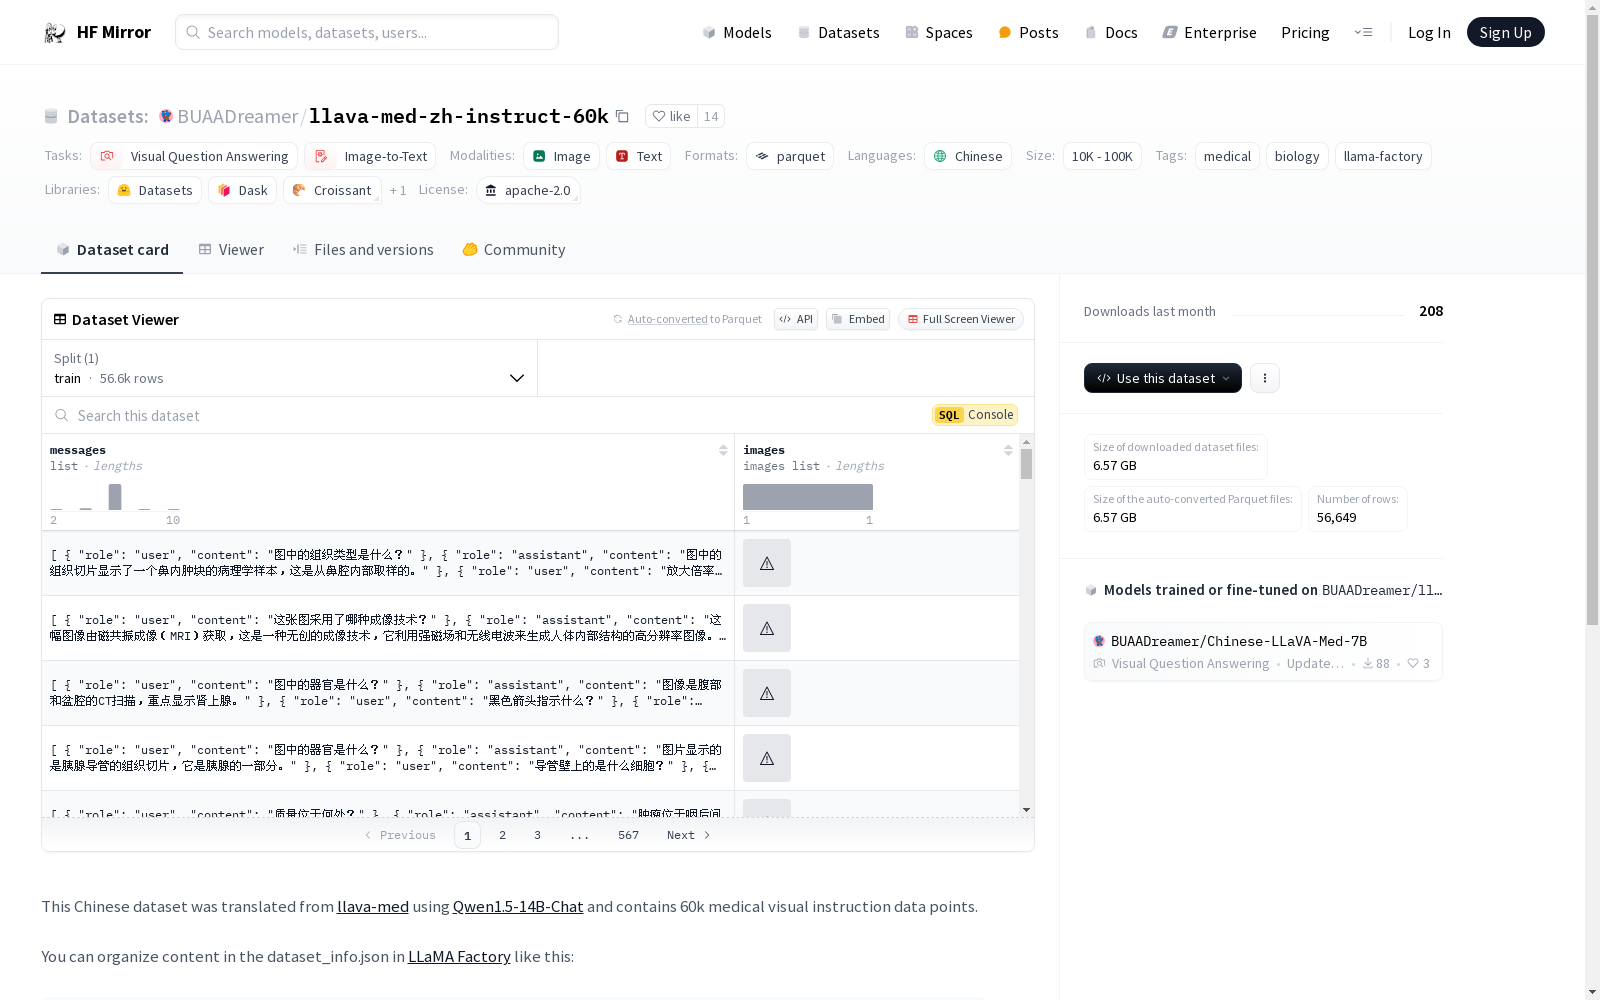Switch to the Dataset card tab
This screenshot has height=1000, width=1600.
point(112,249)
